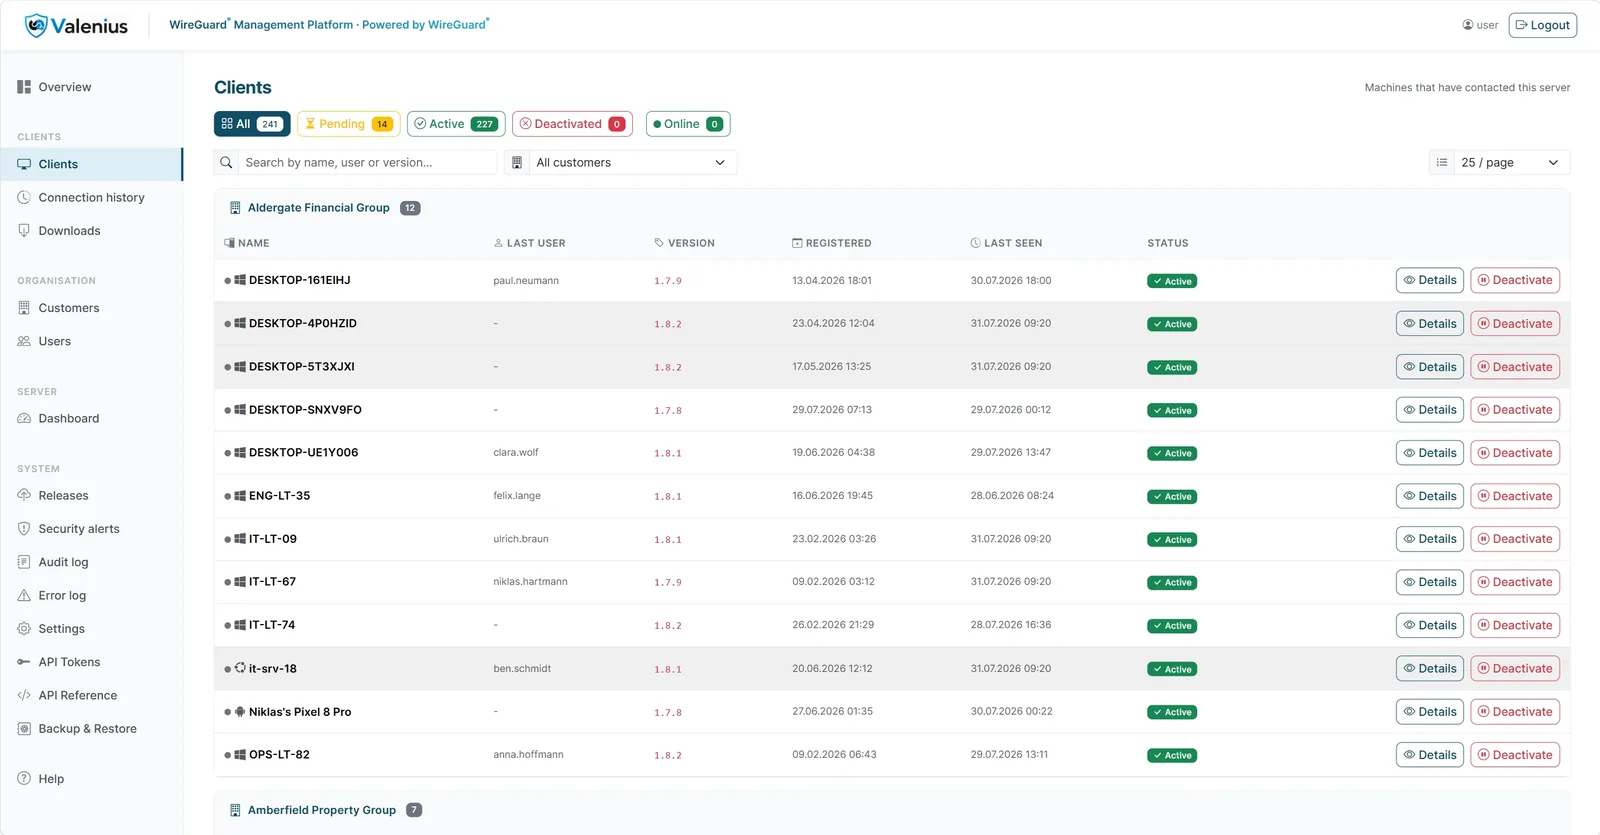
Task: Sort by the REGISTERED column header
Action: coord(832,243)
